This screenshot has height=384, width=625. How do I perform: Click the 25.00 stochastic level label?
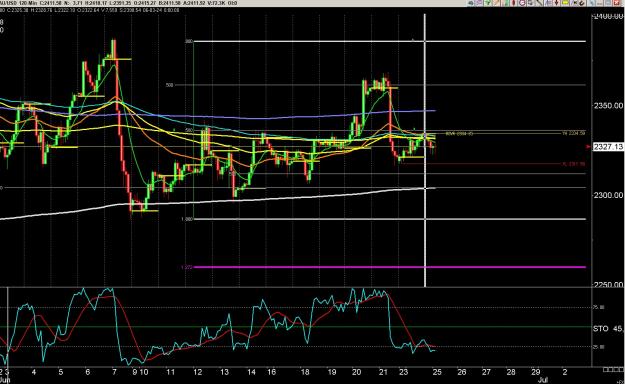[x=599, y=347]
